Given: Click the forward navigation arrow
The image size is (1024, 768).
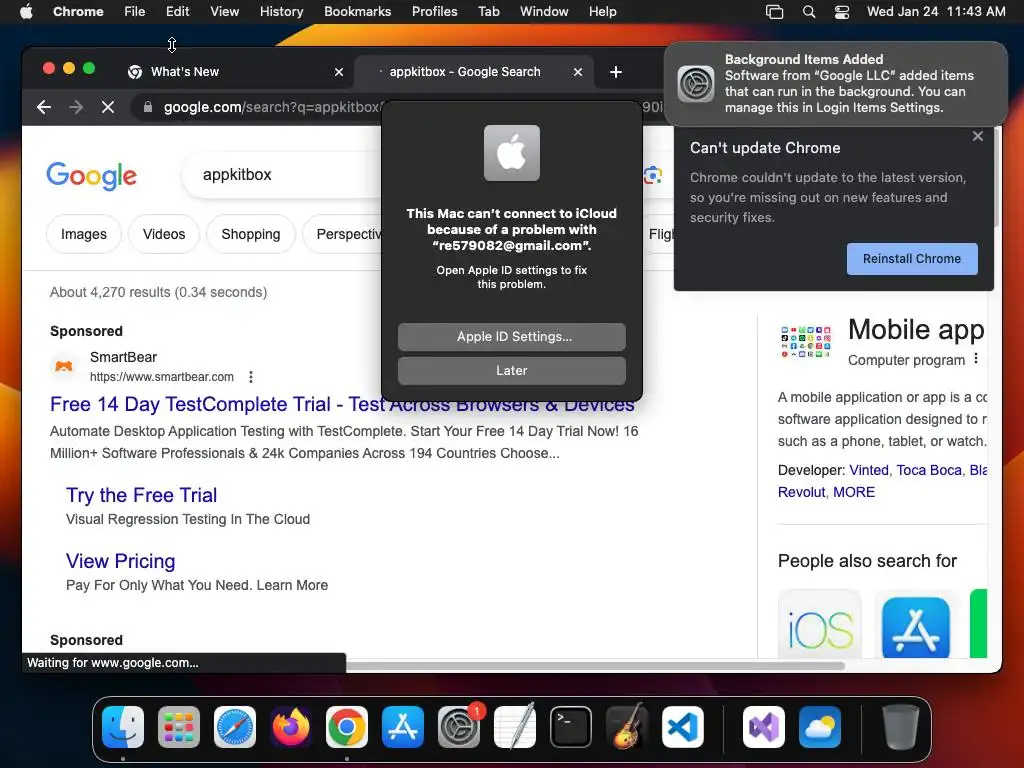Looking at the screenshot, I should tap(76, 107).
